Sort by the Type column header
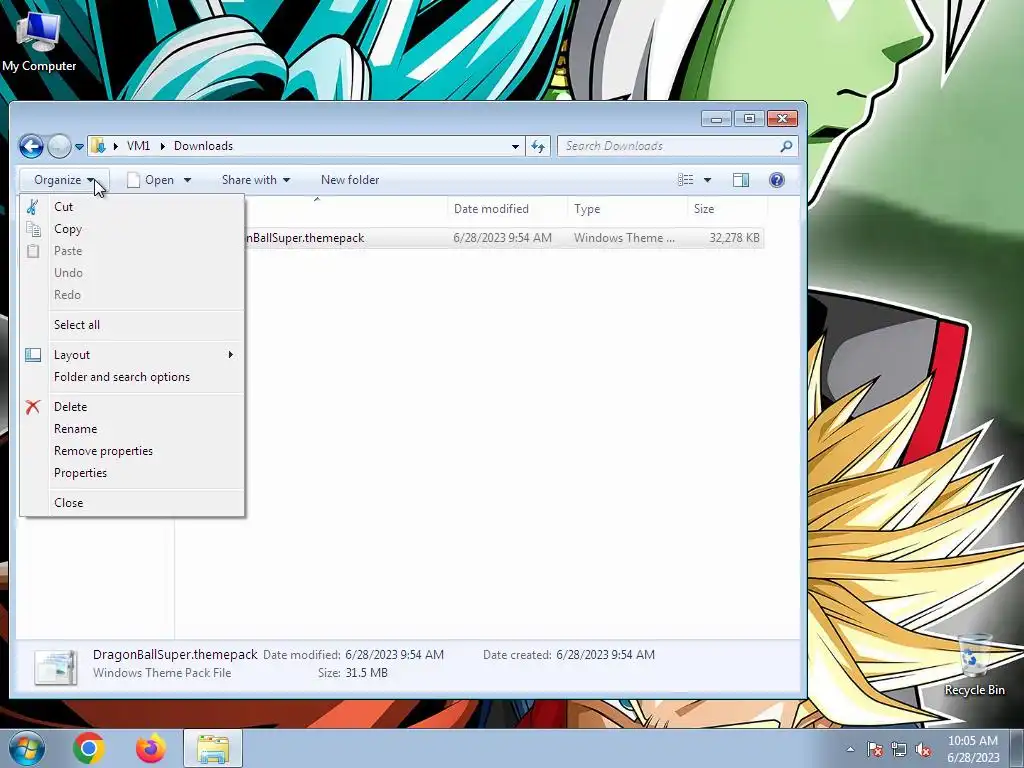The image size is (1024, 768). [x=627, y=209]
